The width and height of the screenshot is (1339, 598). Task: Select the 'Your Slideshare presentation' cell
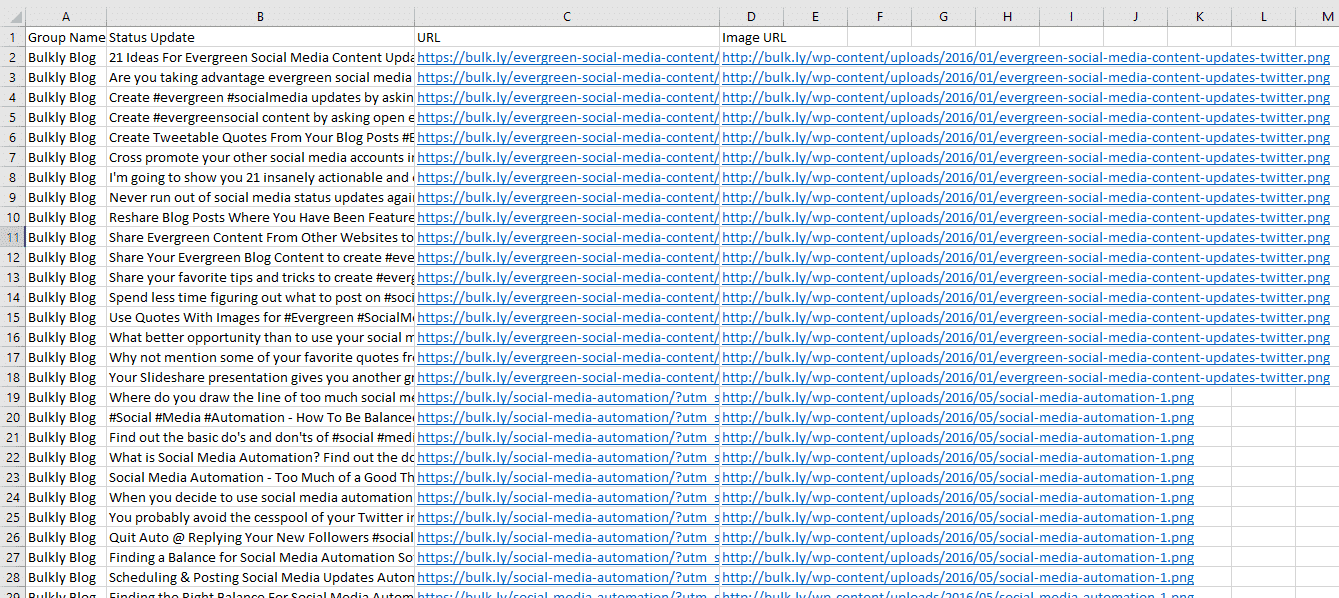pos(260,377)
